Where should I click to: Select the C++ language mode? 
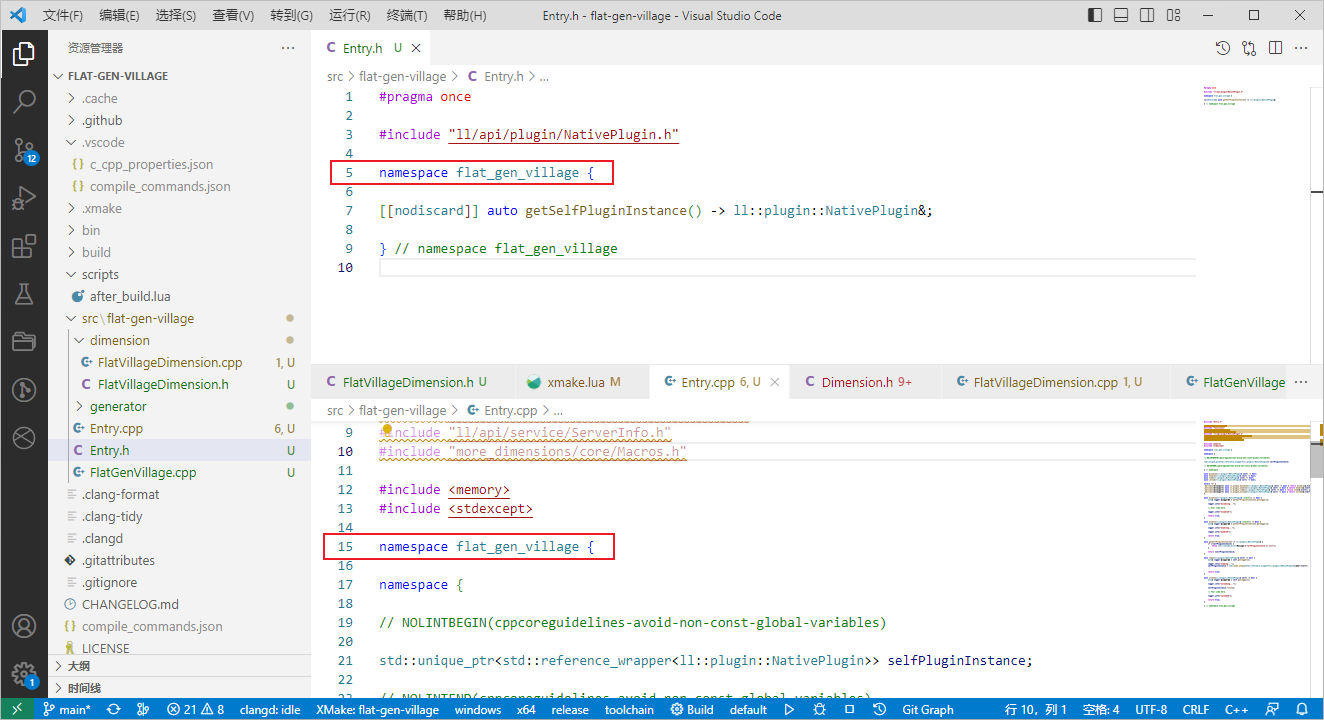point(1236,709)
